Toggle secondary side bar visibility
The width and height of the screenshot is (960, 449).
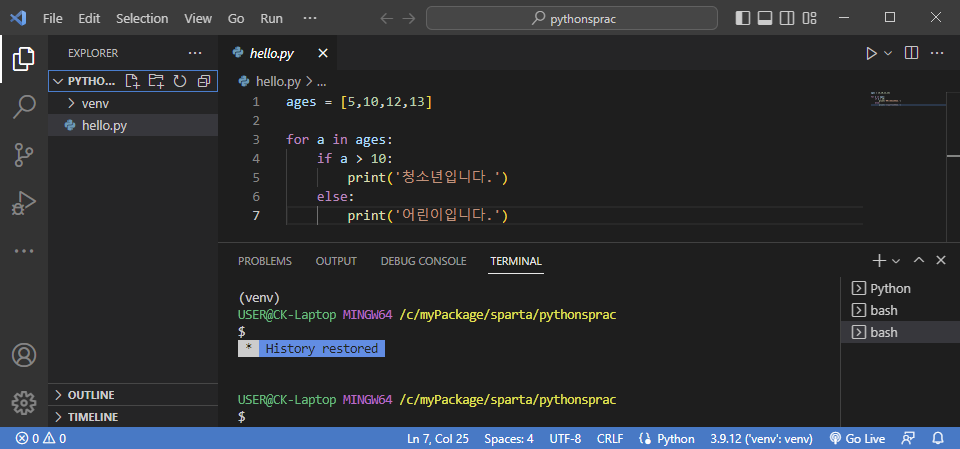tap(787, 18)
